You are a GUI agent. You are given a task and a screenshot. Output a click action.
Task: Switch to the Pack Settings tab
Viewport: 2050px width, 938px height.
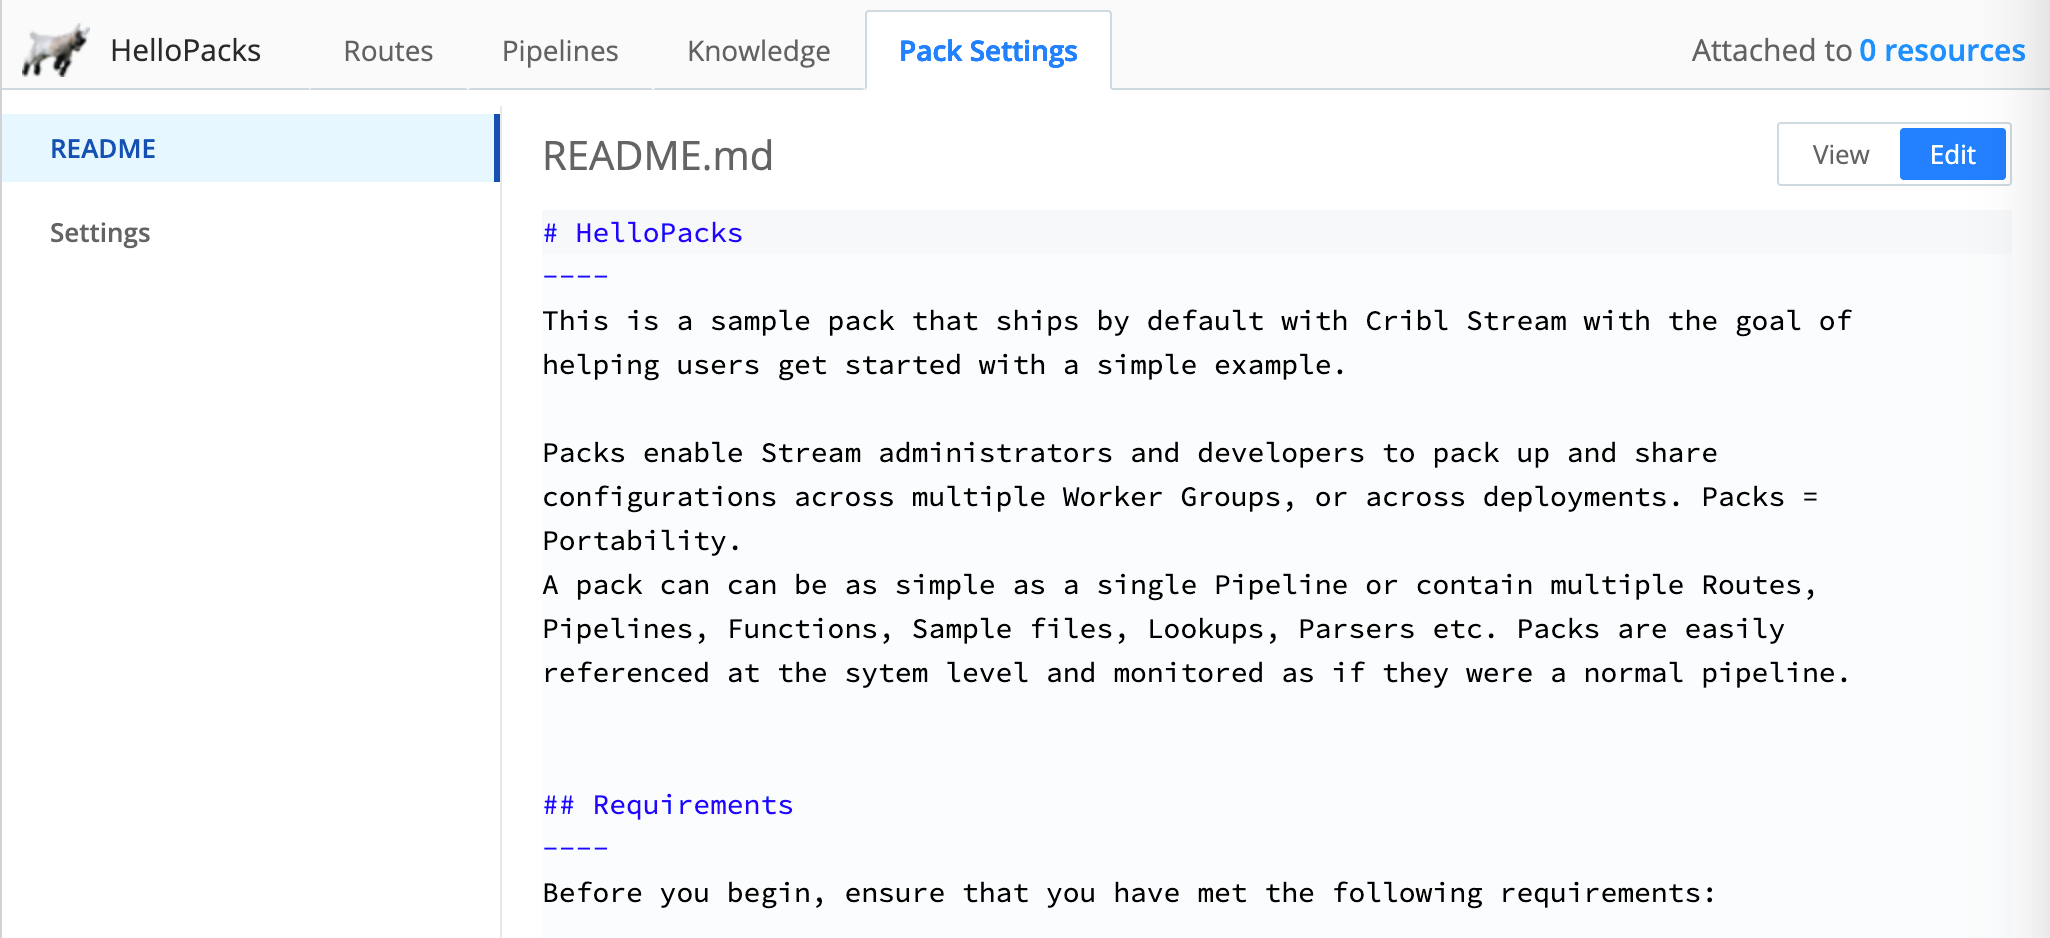click(x=987, y=50)
